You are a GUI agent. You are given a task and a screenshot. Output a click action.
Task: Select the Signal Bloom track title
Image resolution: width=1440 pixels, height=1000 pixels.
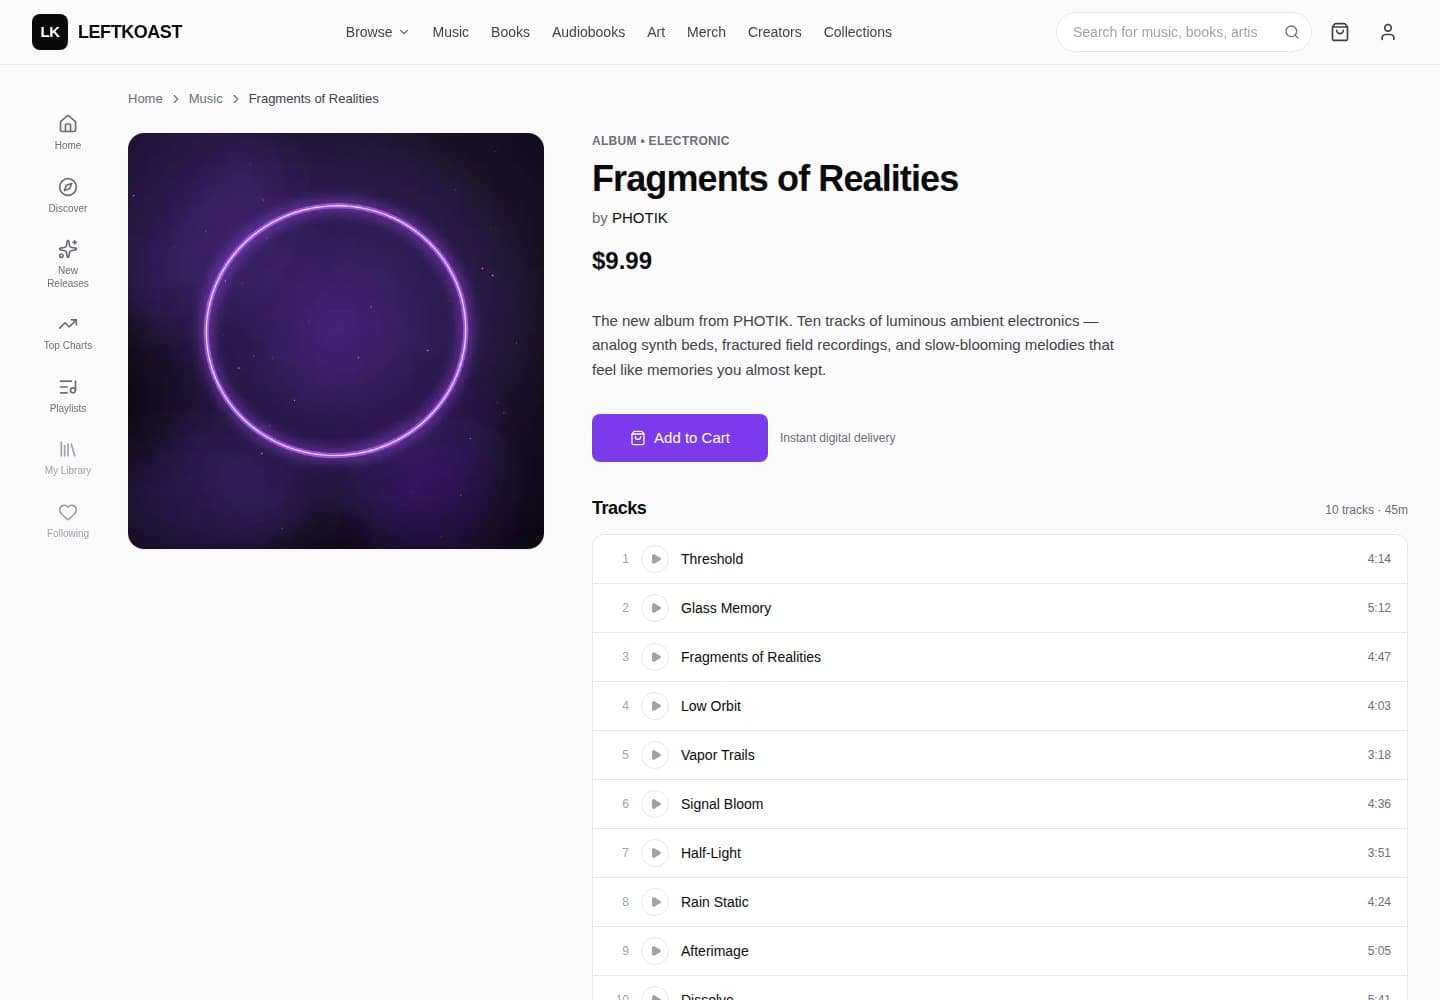pyautogui.click(x=722, y=804)
